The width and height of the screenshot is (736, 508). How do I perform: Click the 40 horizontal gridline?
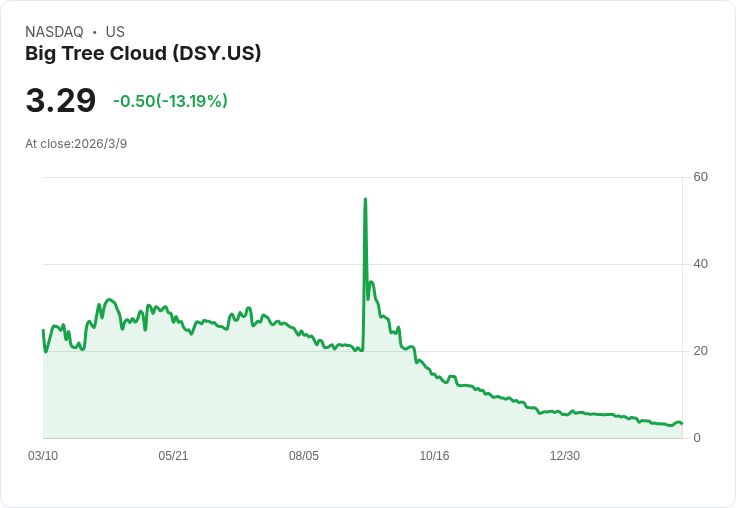click(363, 264)
